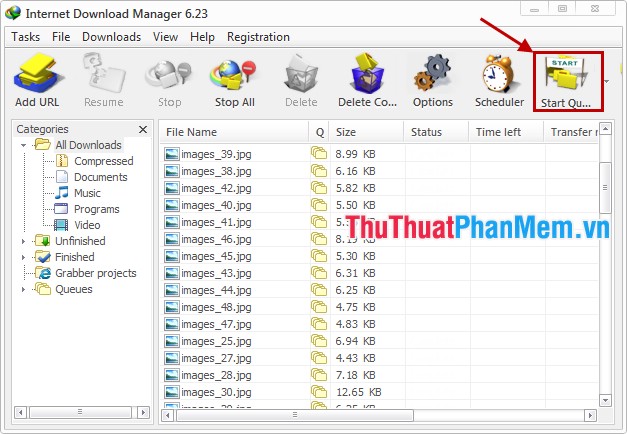Open the Registration menu
Image resolution: width=627 pixels, height=434 pixels.
[258, 37]
